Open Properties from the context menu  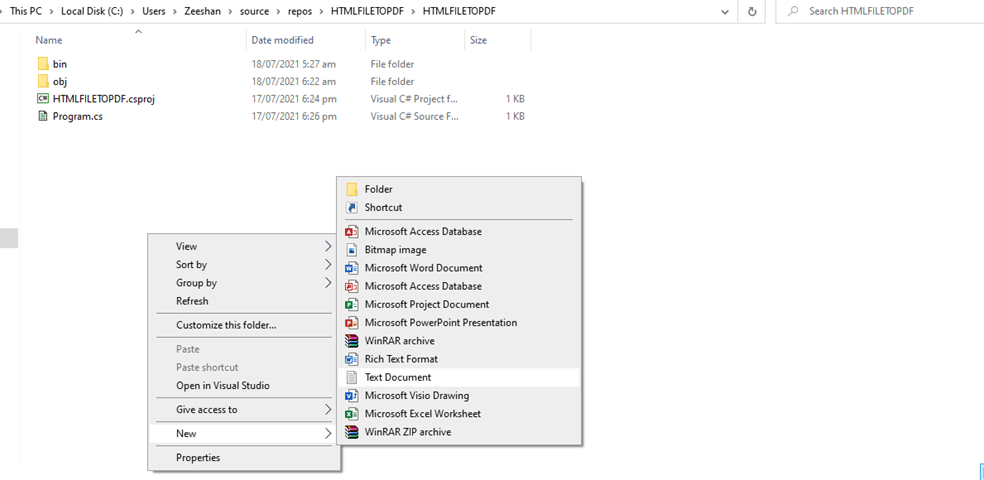pos(245,457)
